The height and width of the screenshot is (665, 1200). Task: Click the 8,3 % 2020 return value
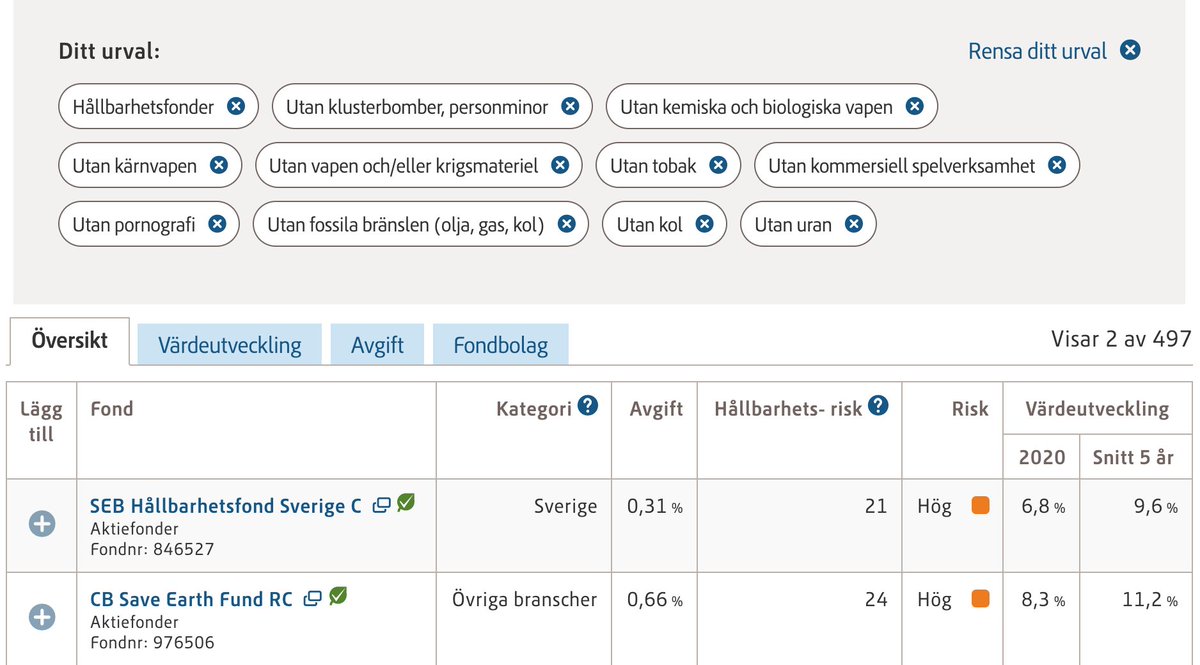click(1043, 599)
